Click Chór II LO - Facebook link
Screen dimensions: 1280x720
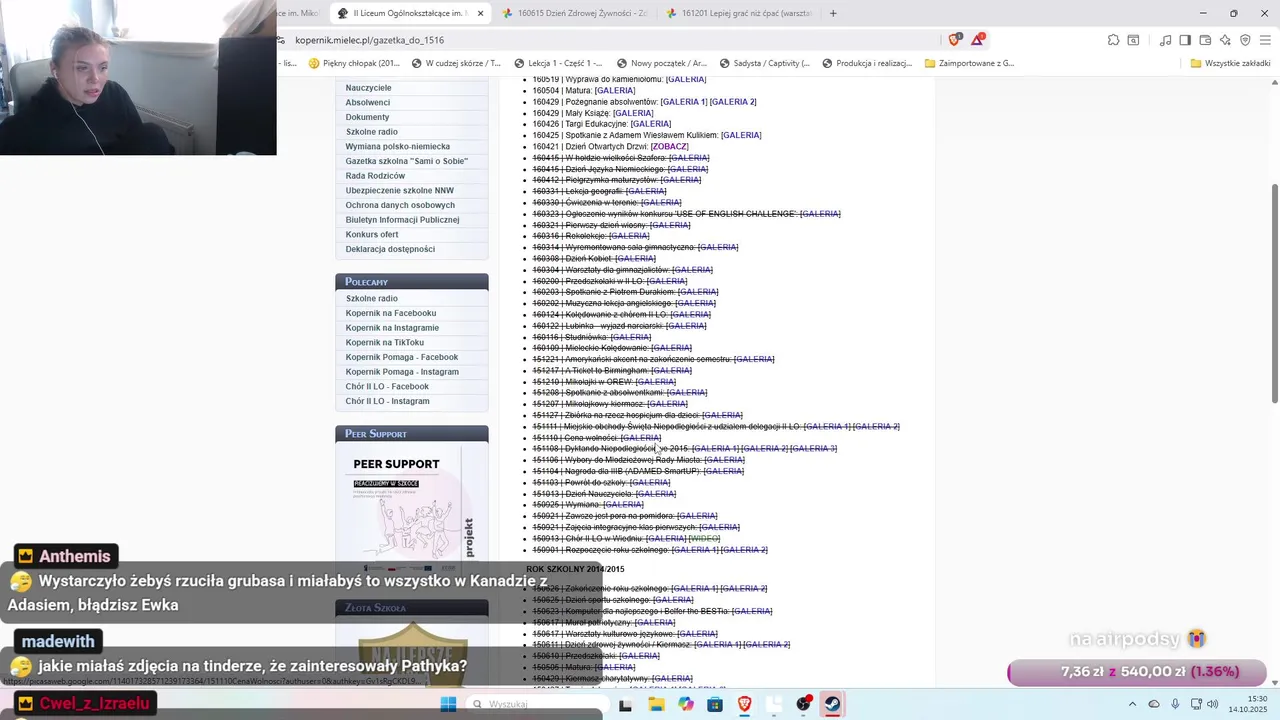(x=387, y=386)
